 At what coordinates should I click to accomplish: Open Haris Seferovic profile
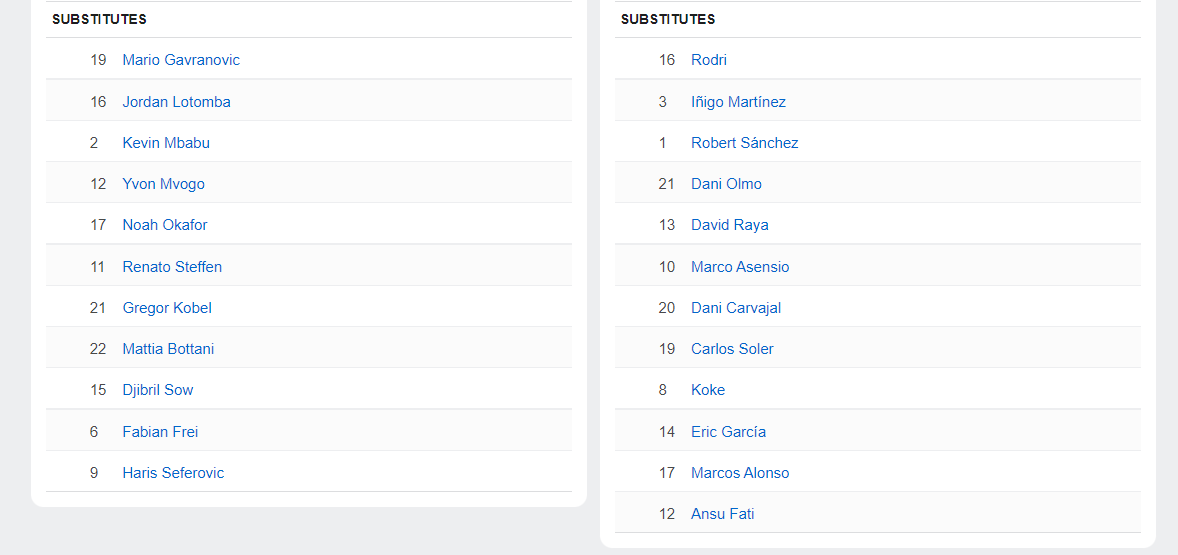click(x=173, y=473)
